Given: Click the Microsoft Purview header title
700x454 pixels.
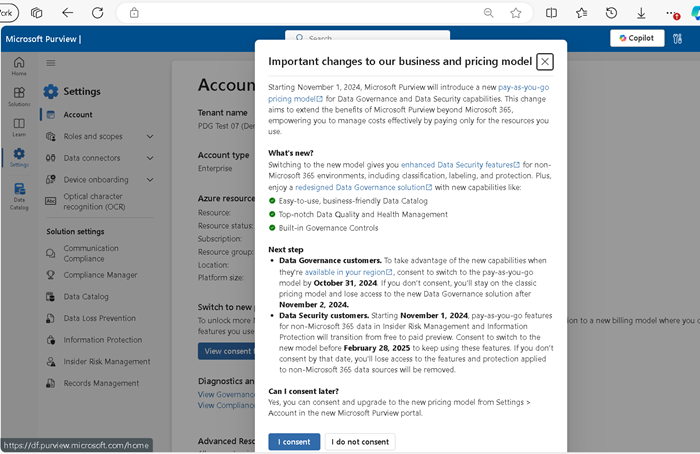Looking at the screenshot, I should click(41, 39).
